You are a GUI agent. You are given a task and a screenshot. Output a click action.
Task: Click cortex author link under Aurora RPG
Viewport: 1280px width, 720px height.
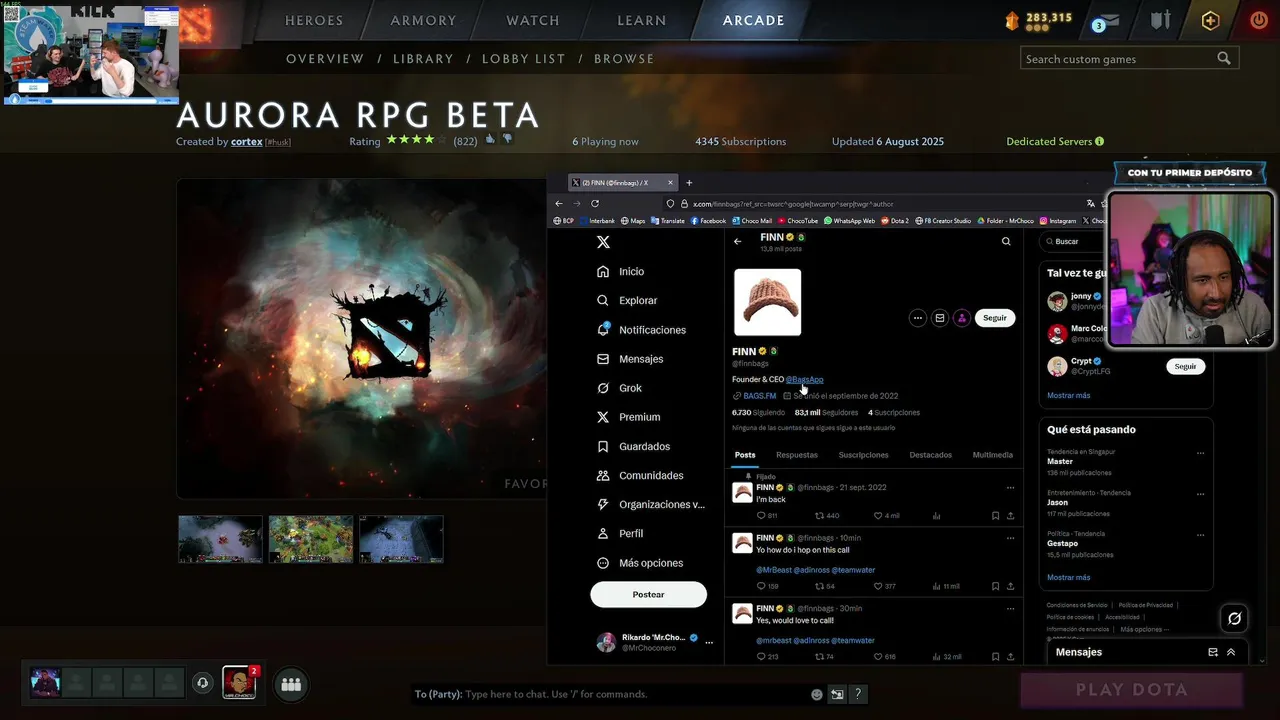[x=247, y=142]
